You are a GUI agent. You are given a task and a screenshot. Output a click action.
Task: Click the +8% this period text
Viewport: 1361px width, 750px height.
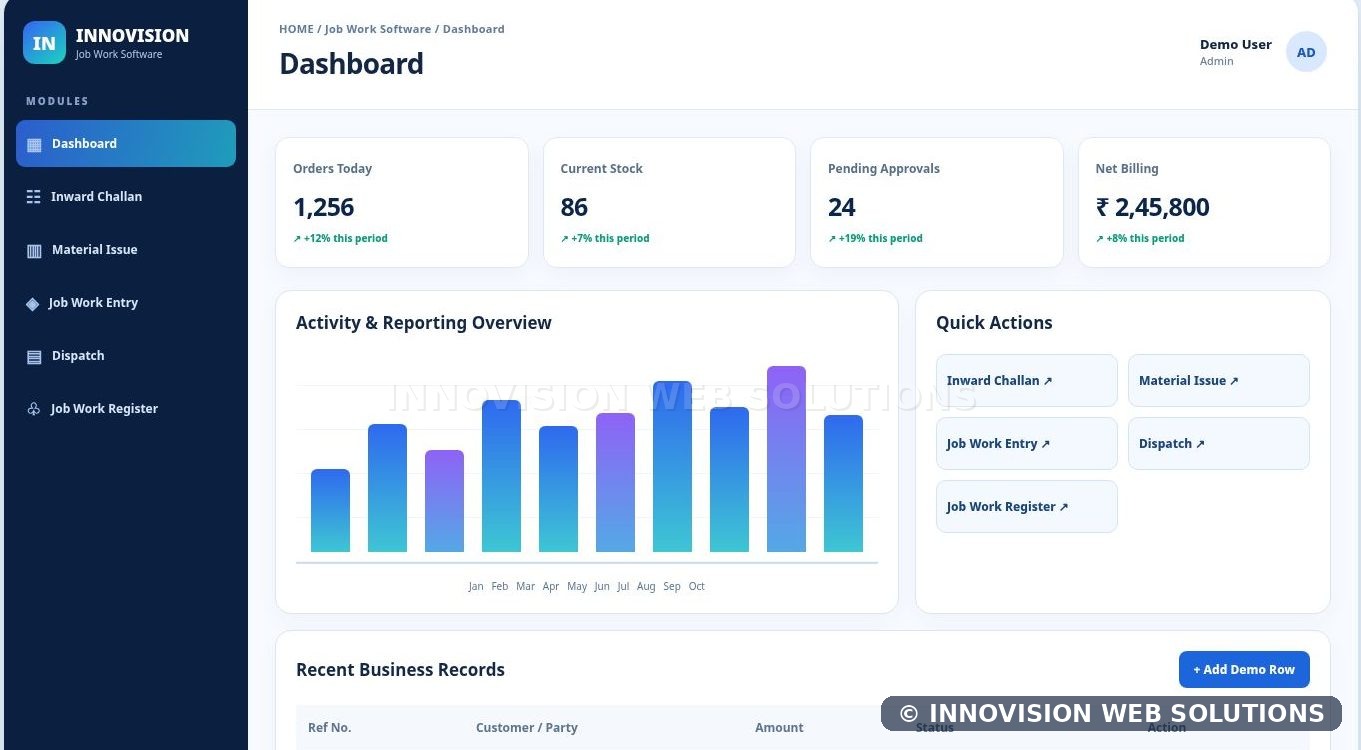[x=1140, y=239]
